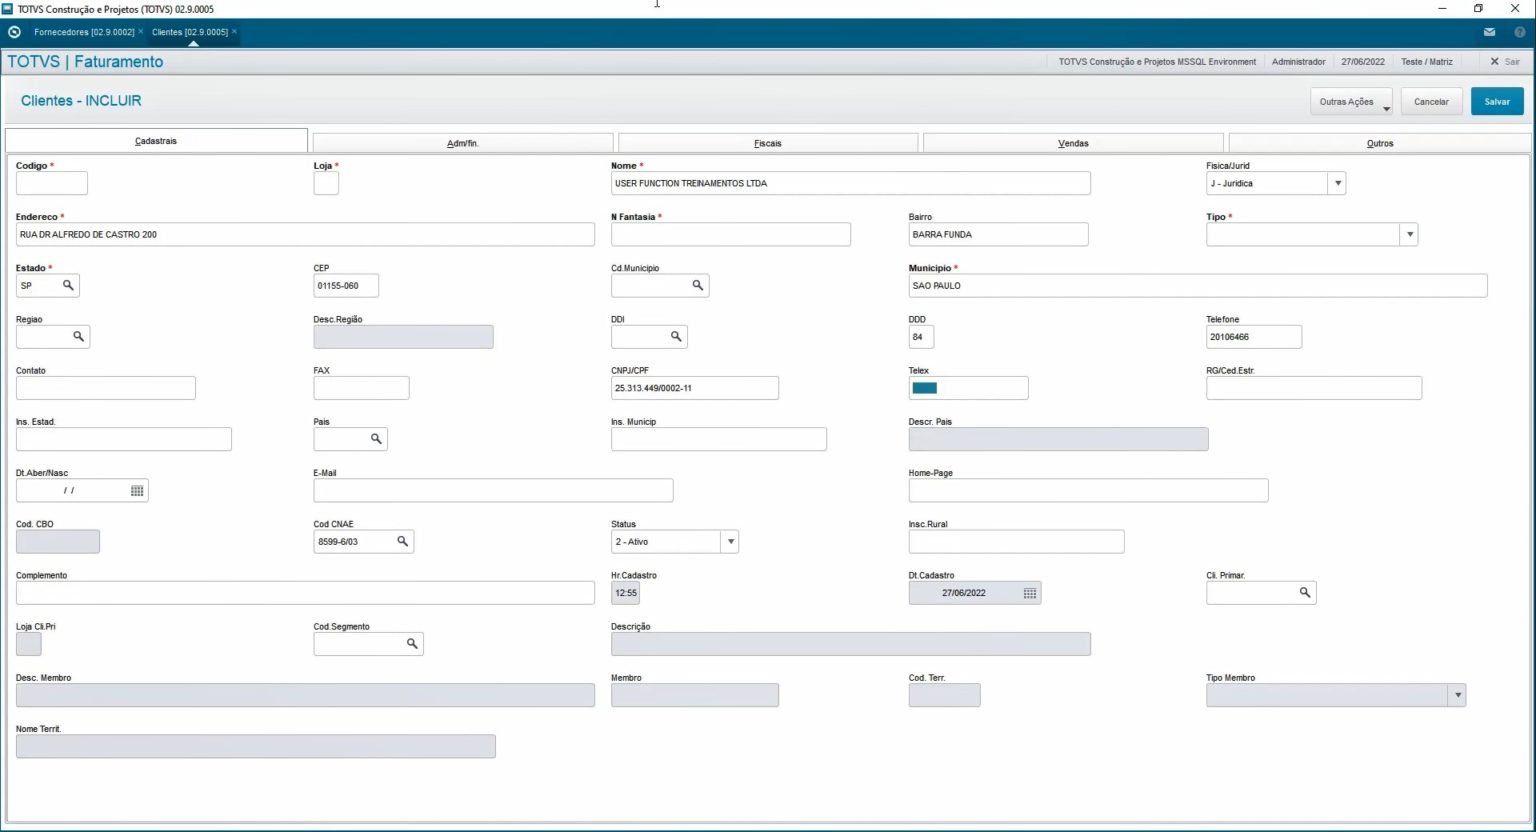Open lookup search for Regiao field
This screenshot has height=832, width=1536.
click(78, 337)
